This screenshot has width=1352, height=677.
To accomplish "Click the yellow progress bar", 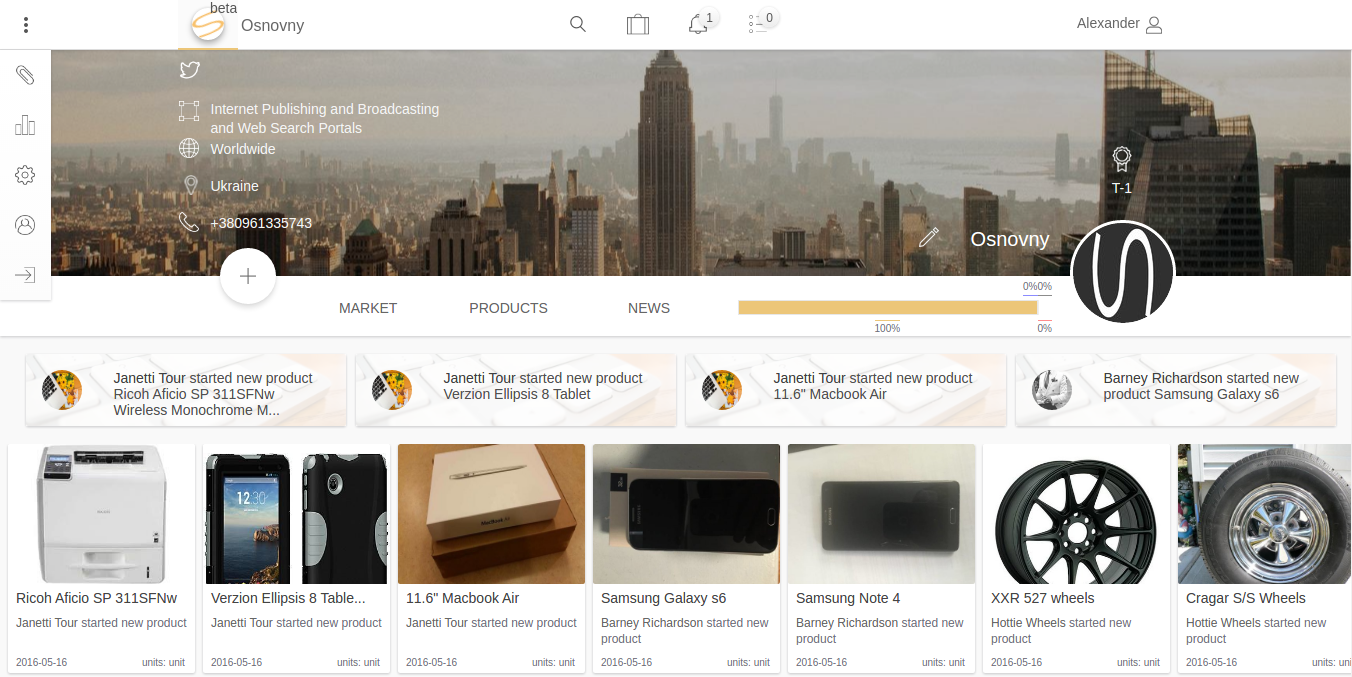I will coord(888,307).
